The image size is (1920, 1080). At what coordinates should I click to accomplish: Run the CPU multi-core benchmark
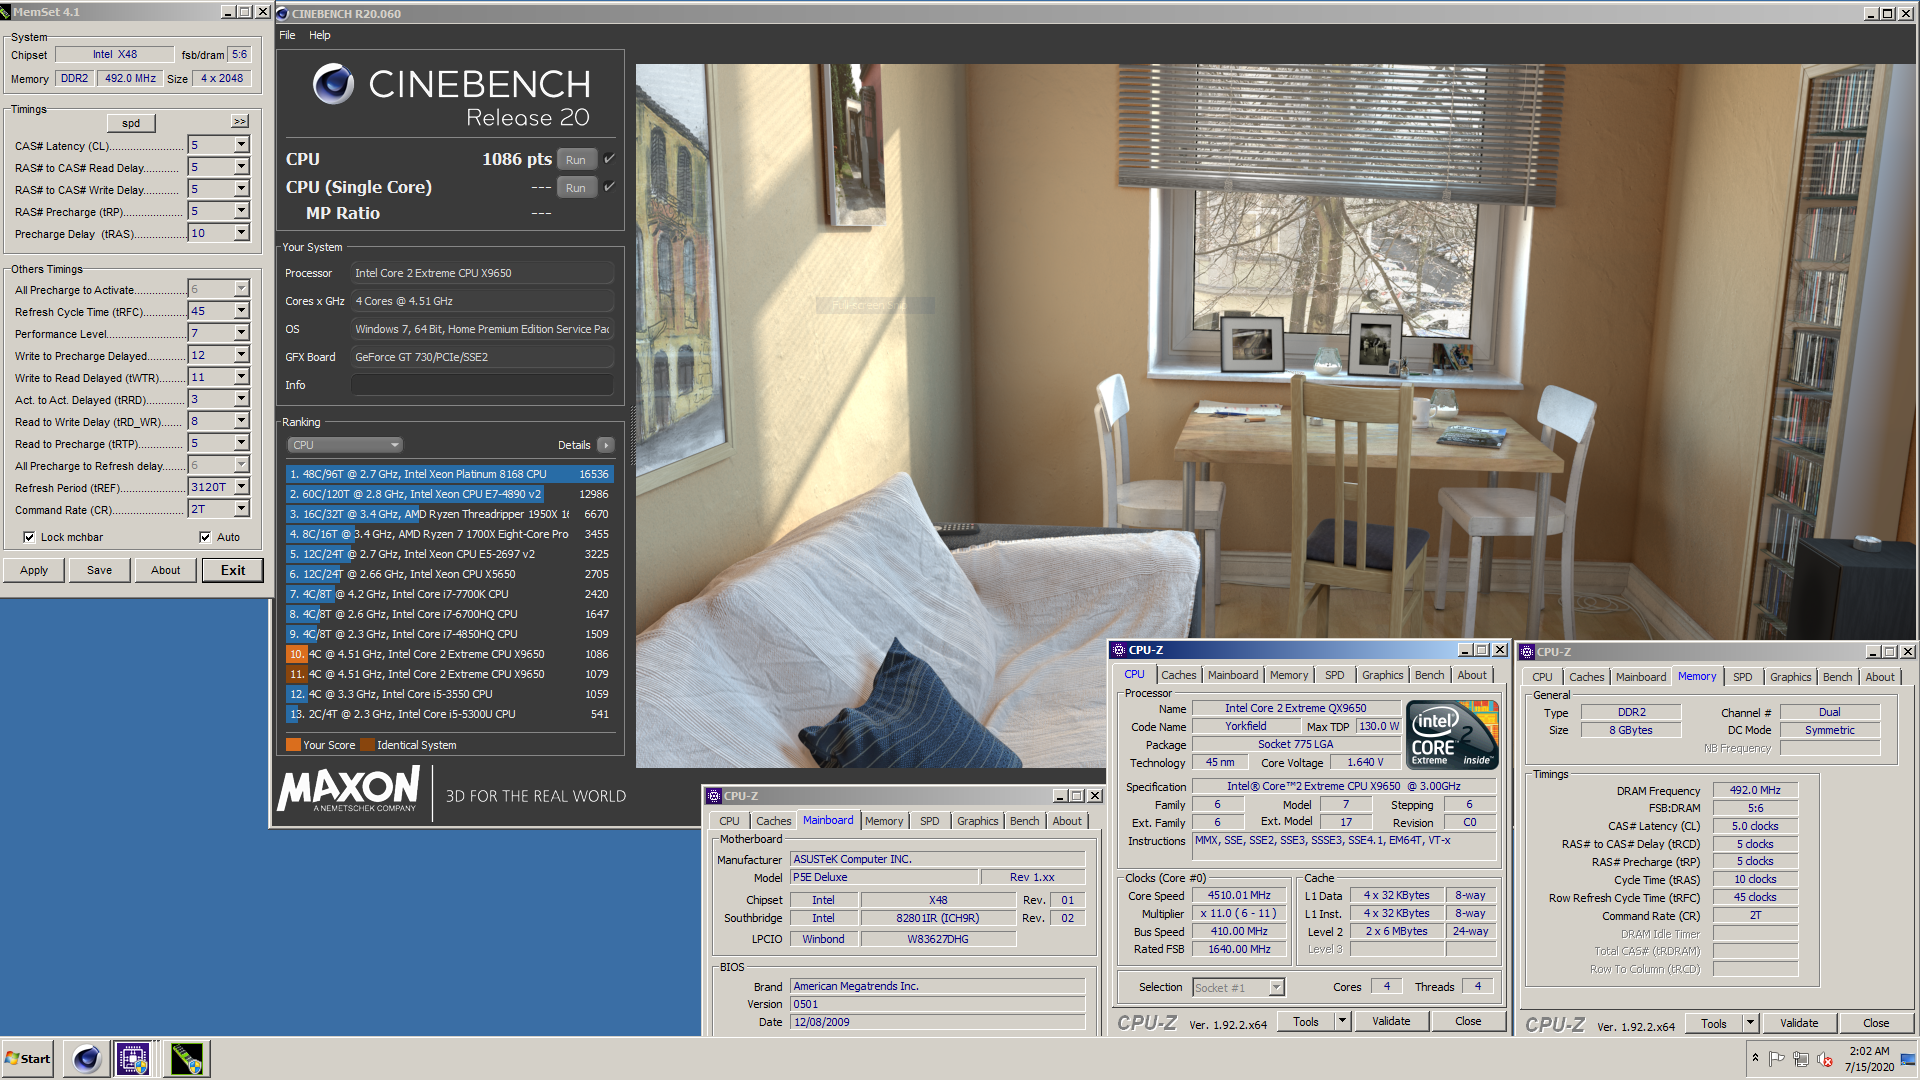(x=576, y=159)
